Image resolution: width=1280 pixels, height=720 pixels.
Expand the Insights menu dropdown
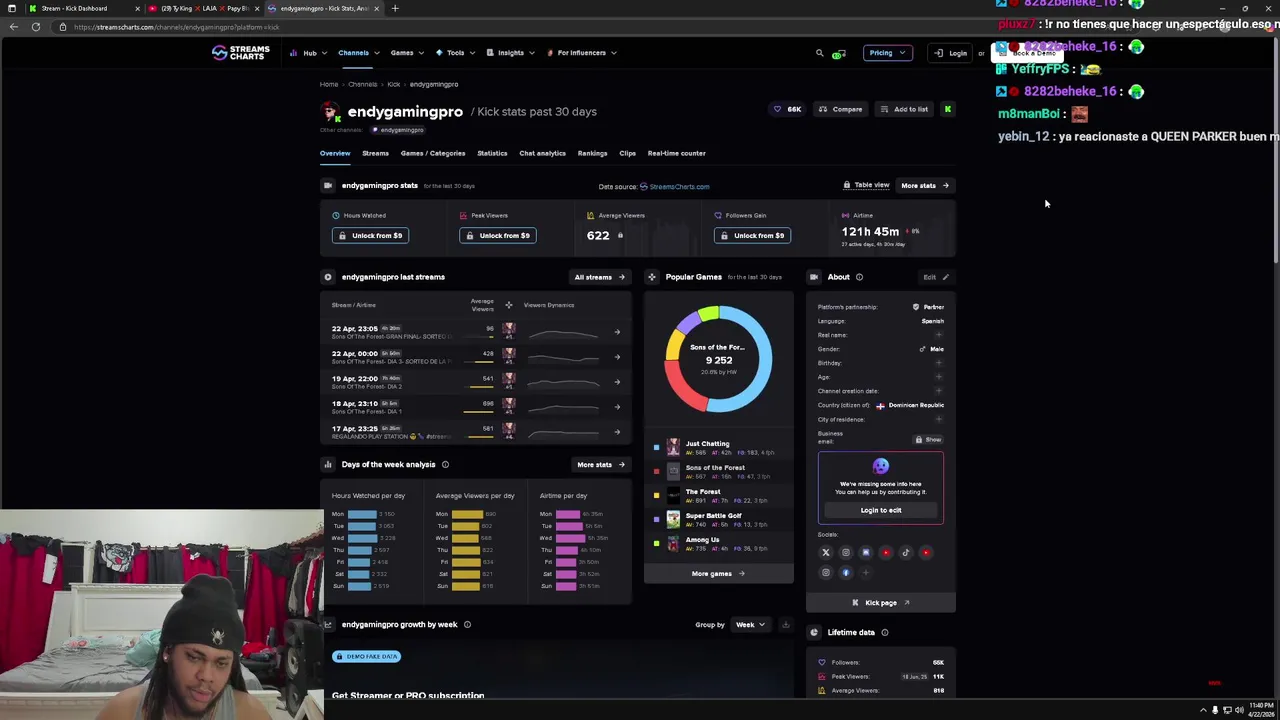click(x=510, y=53)
